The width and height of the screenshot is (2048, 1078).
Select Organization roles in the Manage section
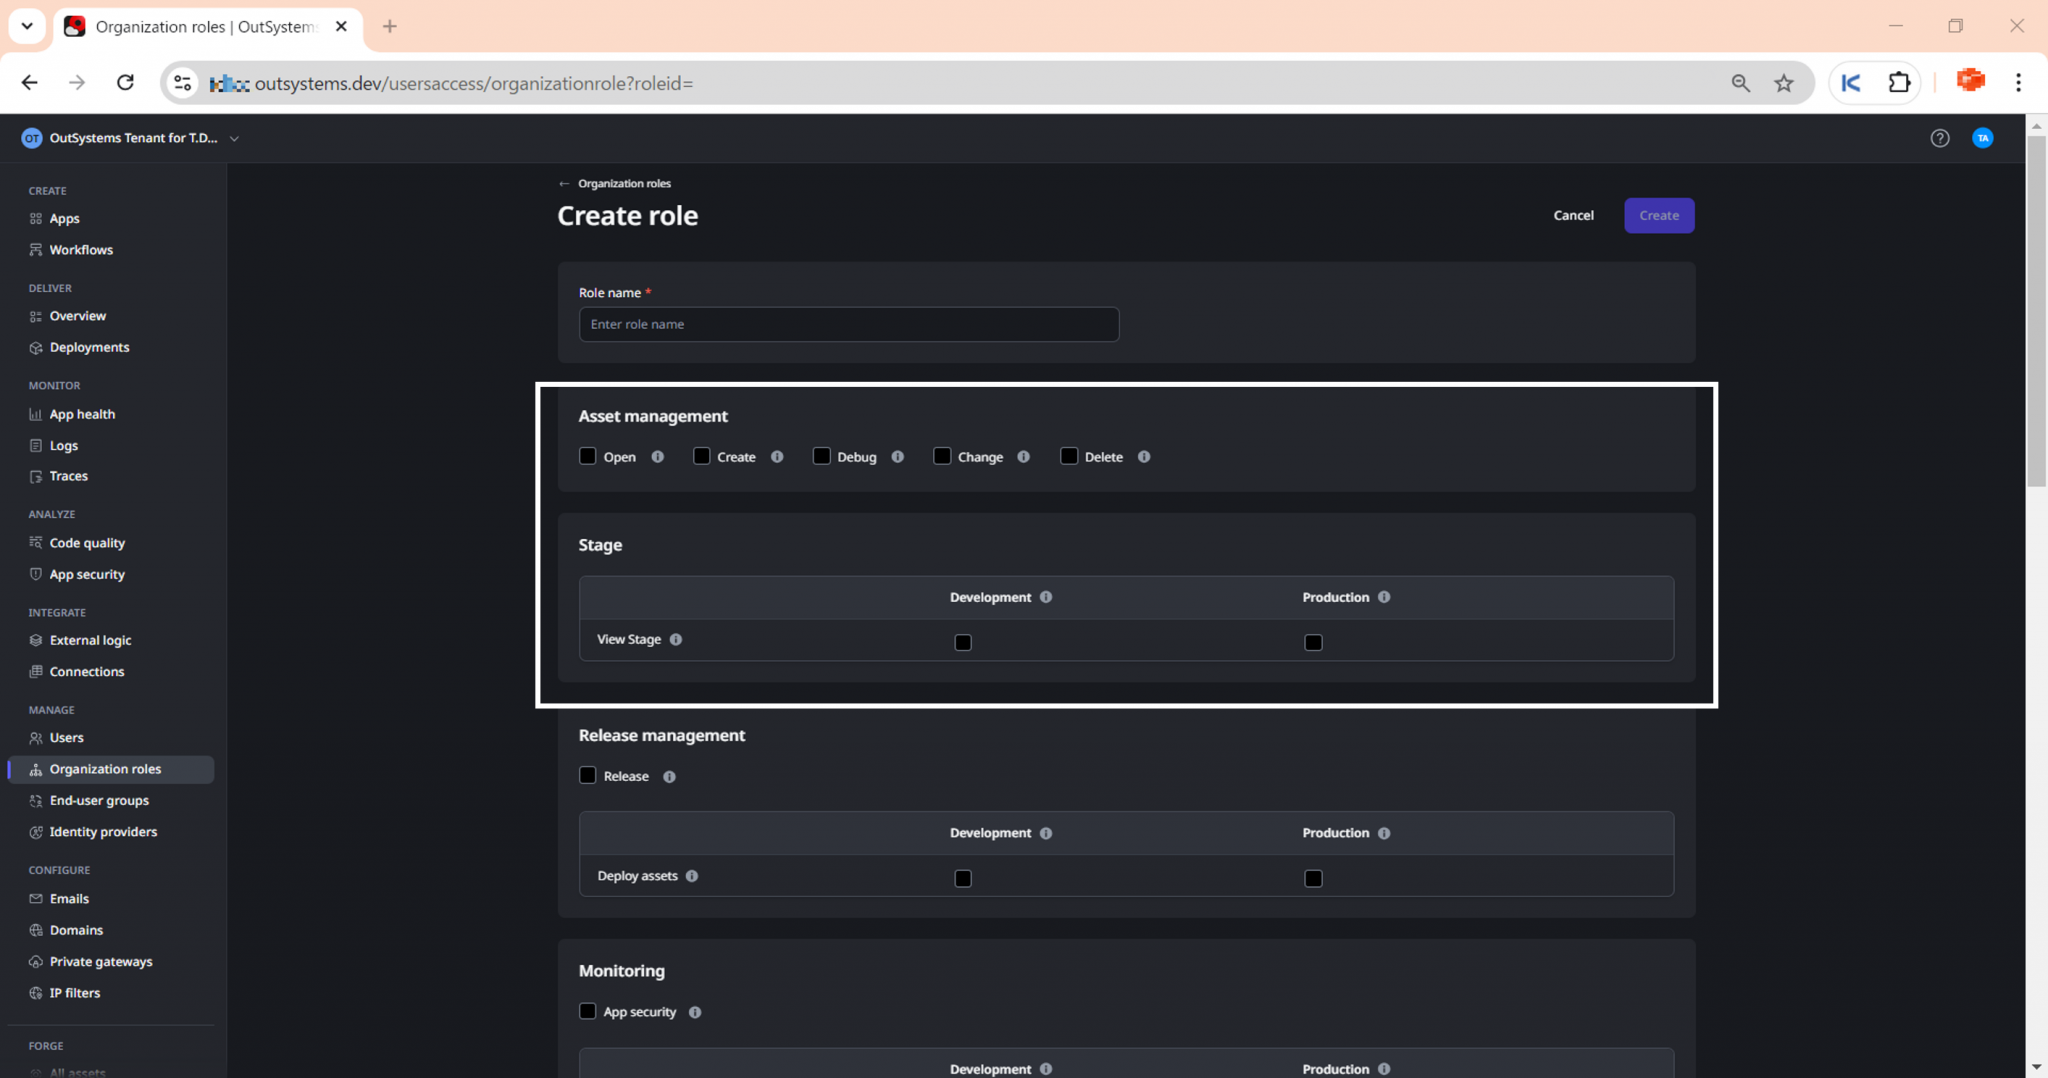[x=105, y=769]
